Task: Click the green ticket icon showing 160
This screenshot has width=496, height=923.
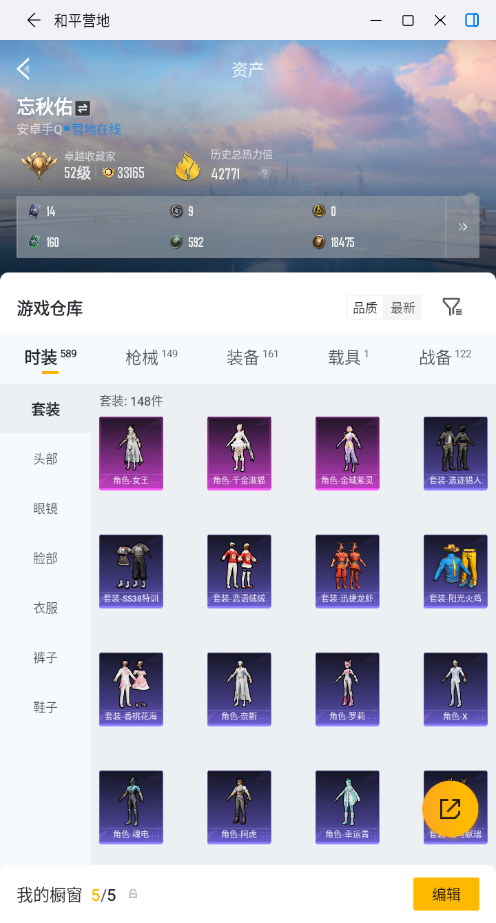Action: click(34, 242)
